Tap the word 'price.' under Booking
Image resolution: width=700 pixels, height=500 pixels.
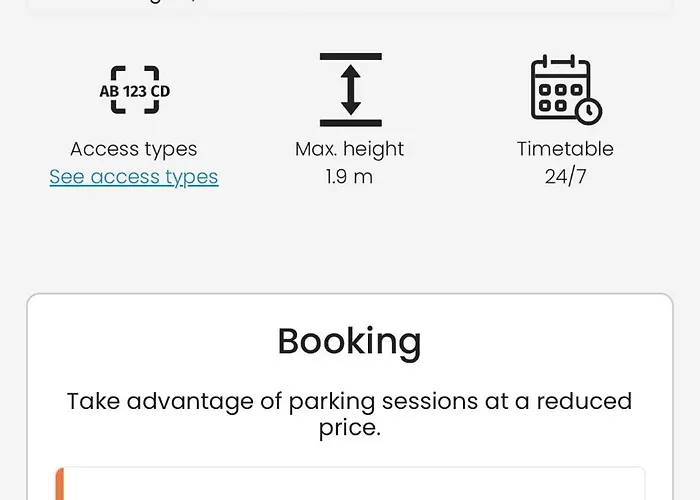coord(349,429)
